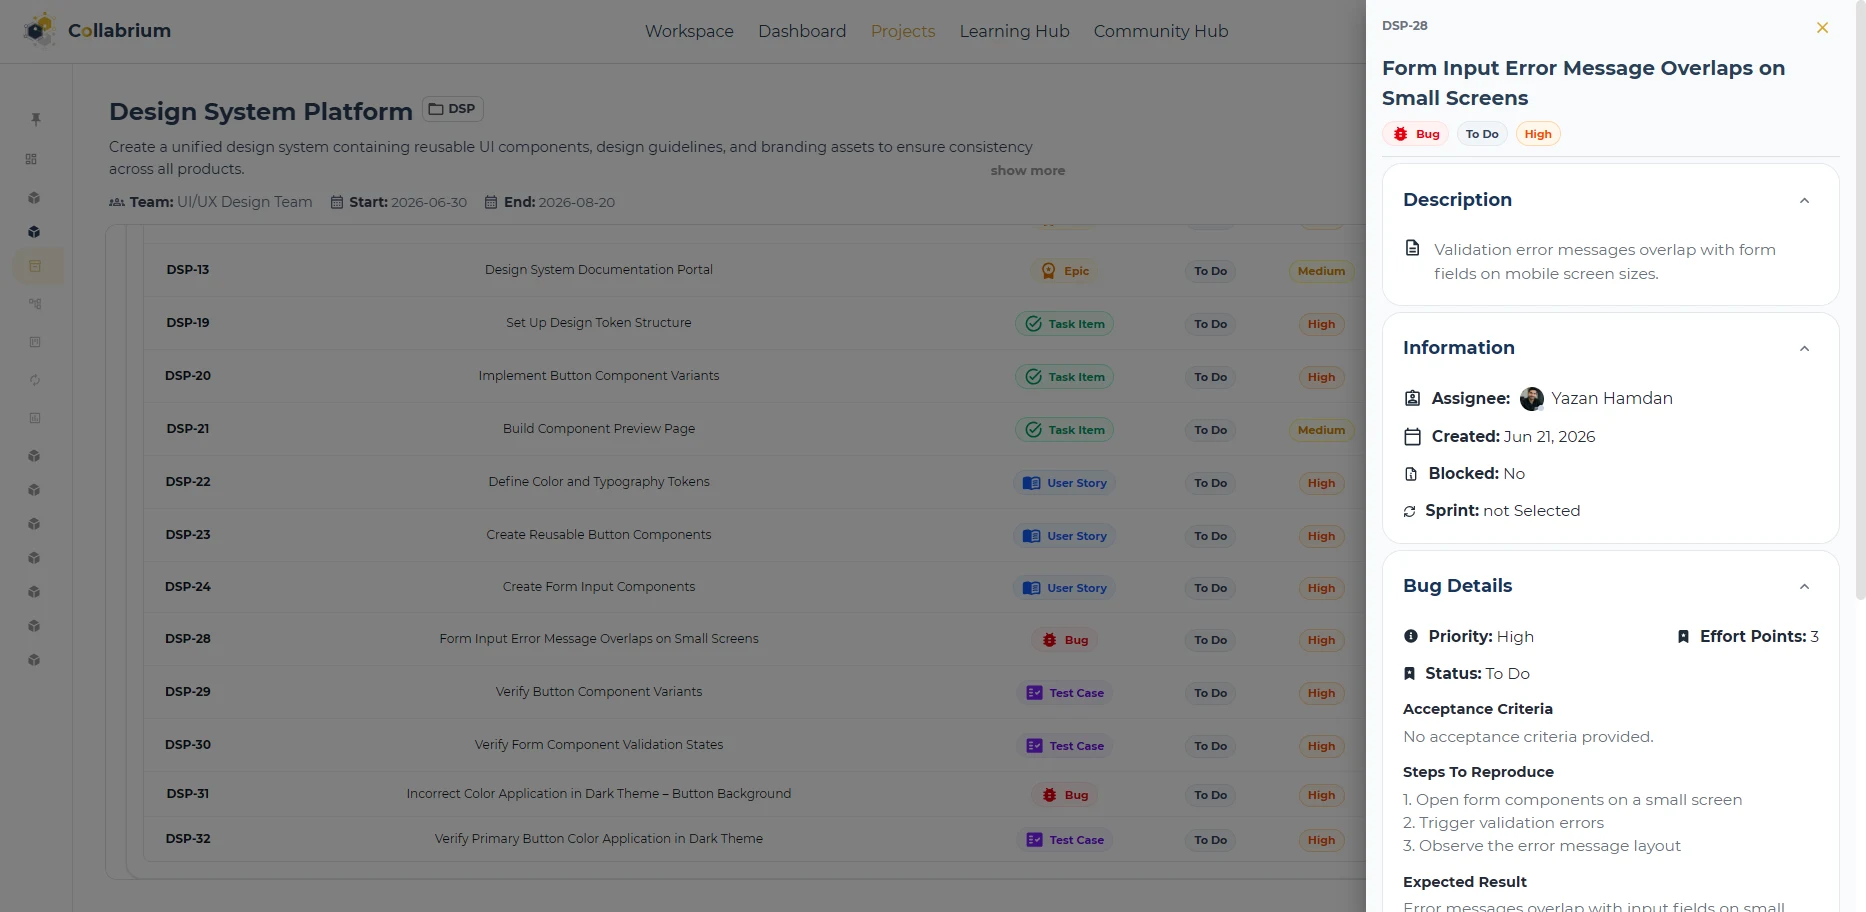This screenshot has height=912, width=1866.
Task: Open the DSP-20 Implement Button Component Variants row
Action: [754, 376]
